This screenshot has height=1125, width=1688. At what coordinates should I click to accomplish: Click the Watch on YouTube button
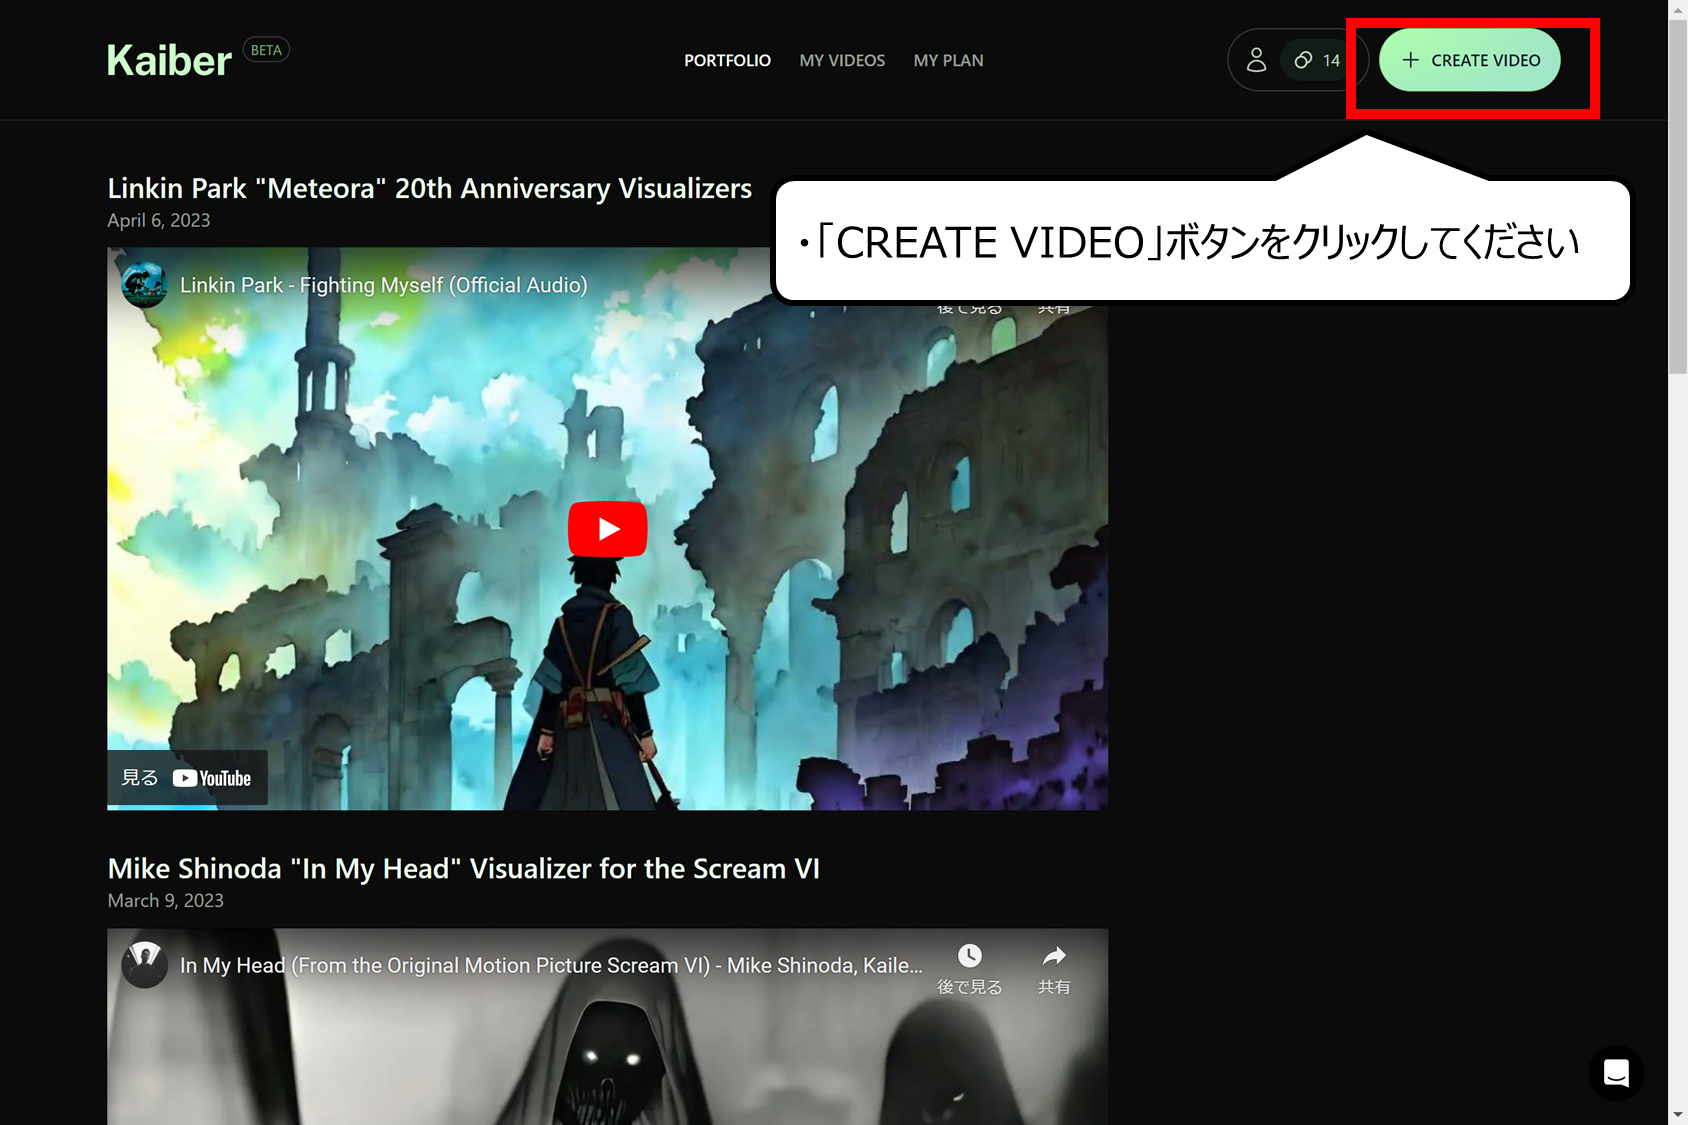(187, 778)
